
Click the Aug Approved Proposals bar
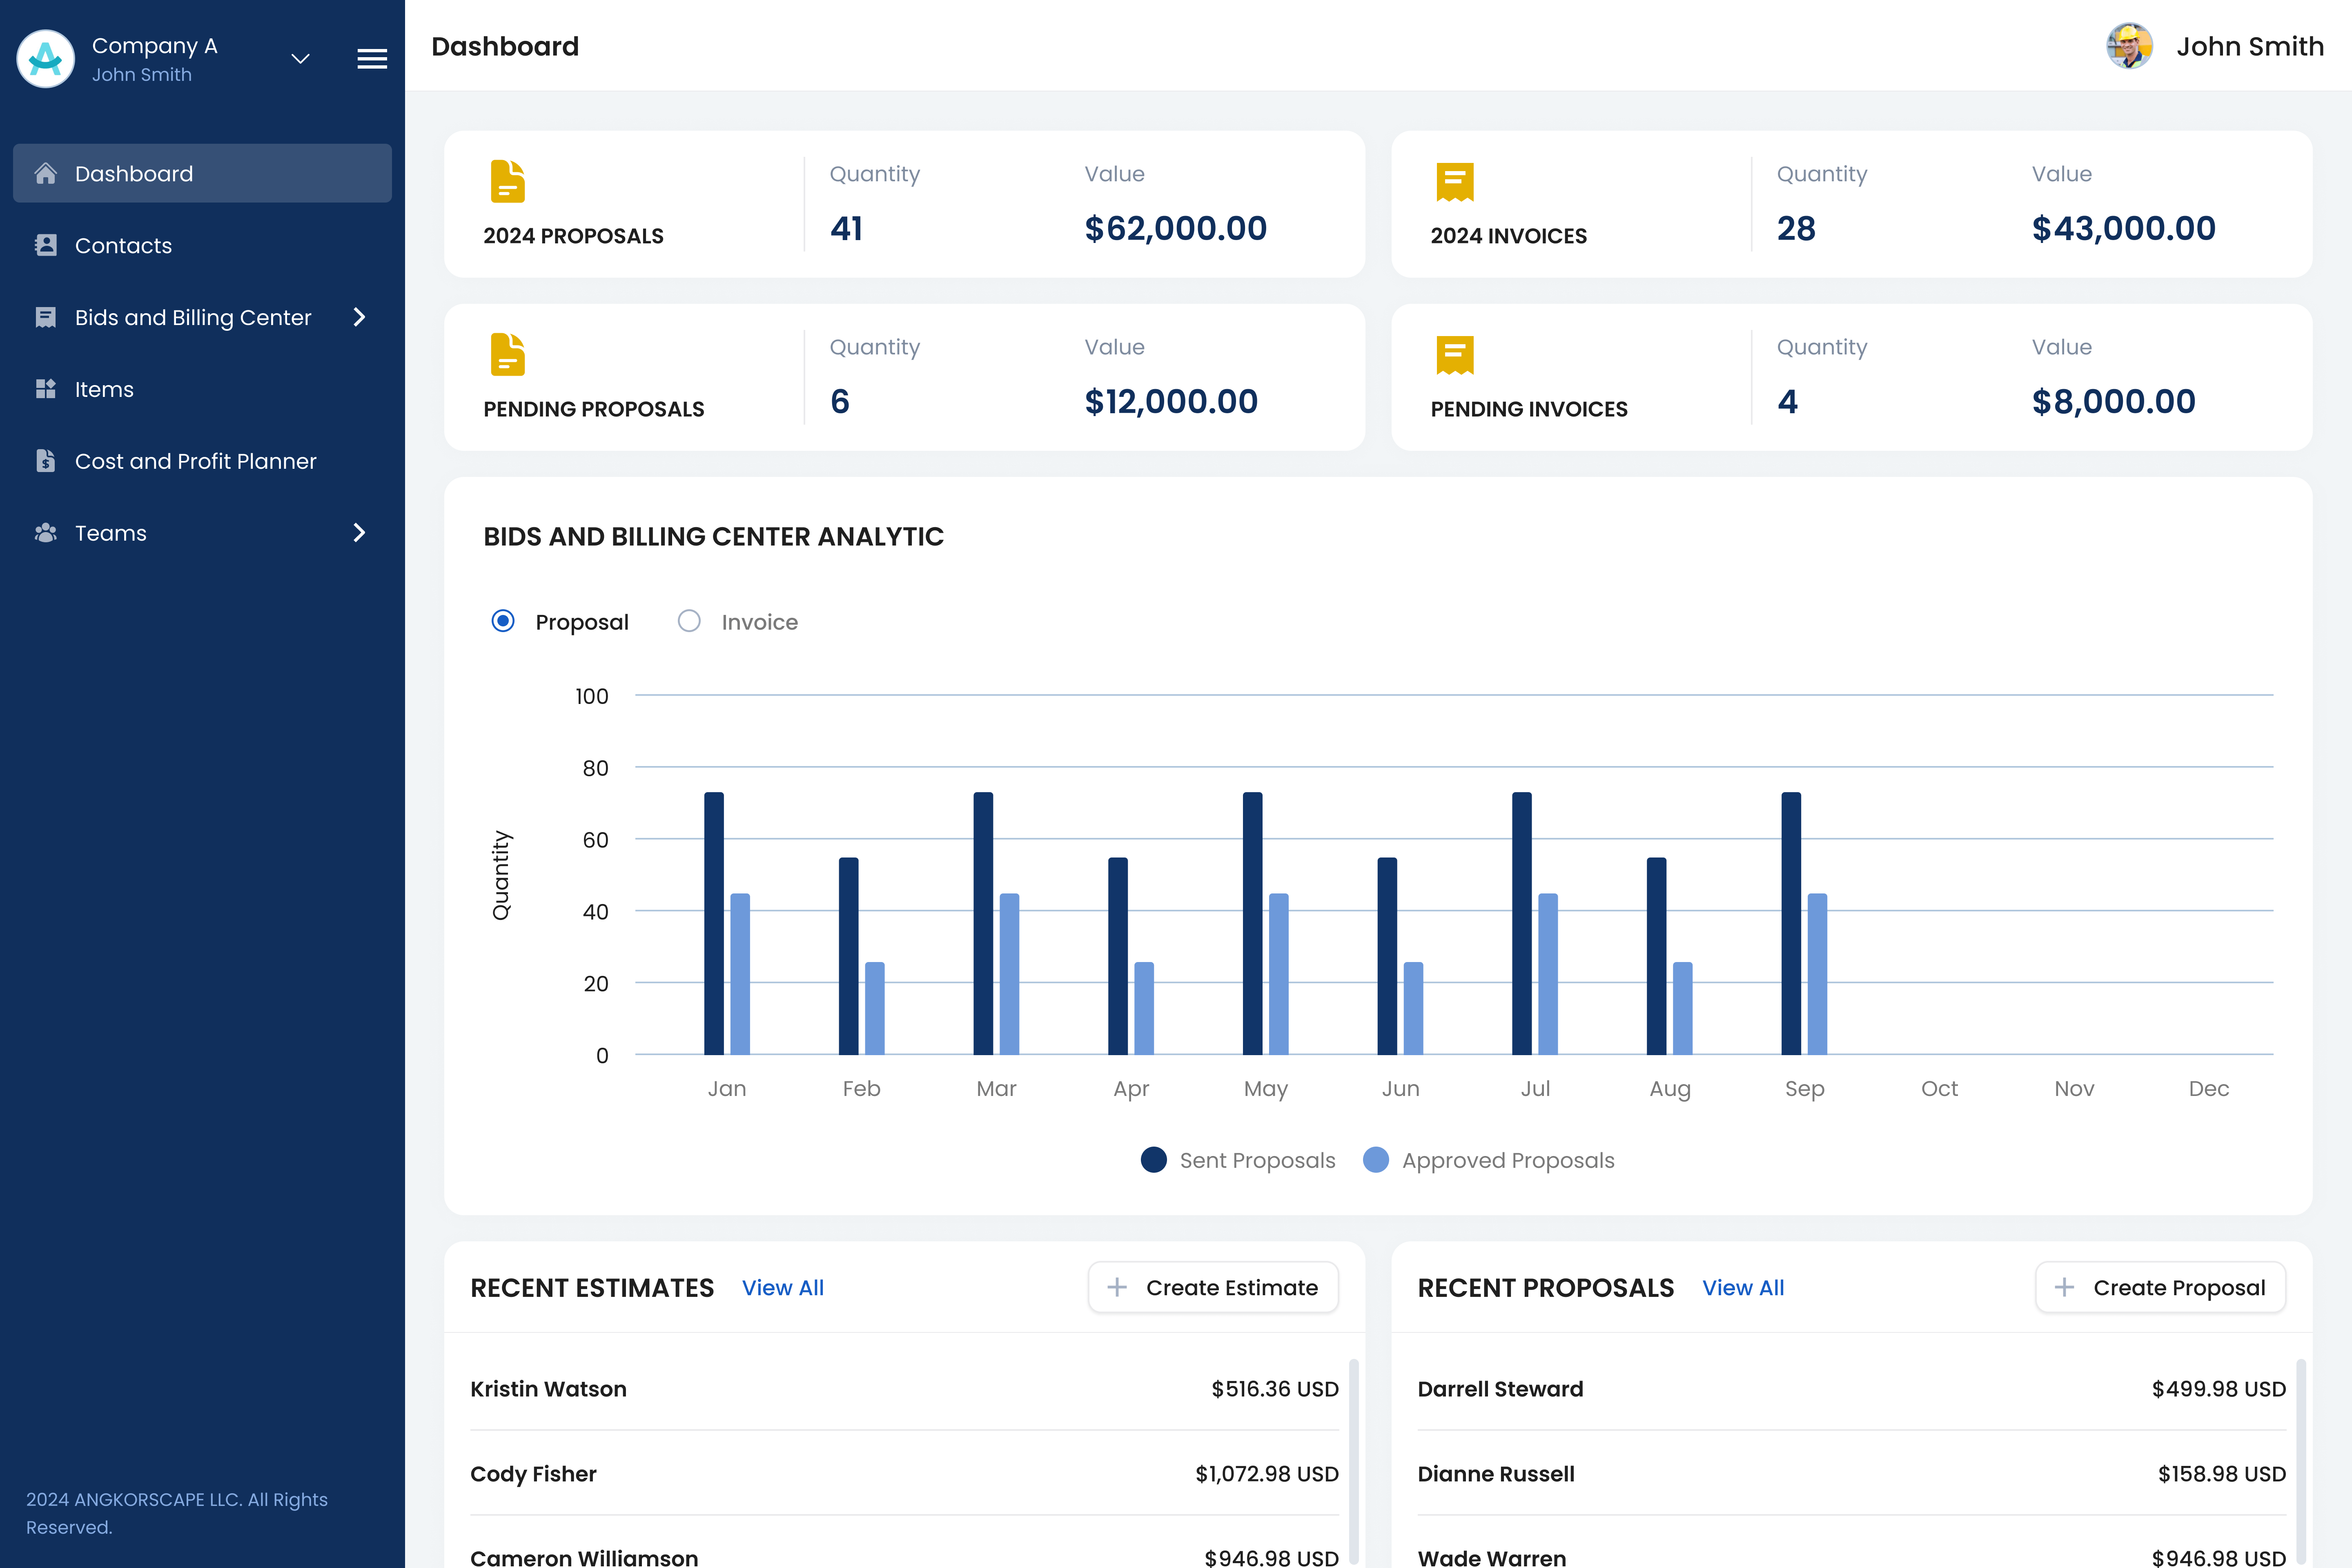[x=1683, y=1008]
